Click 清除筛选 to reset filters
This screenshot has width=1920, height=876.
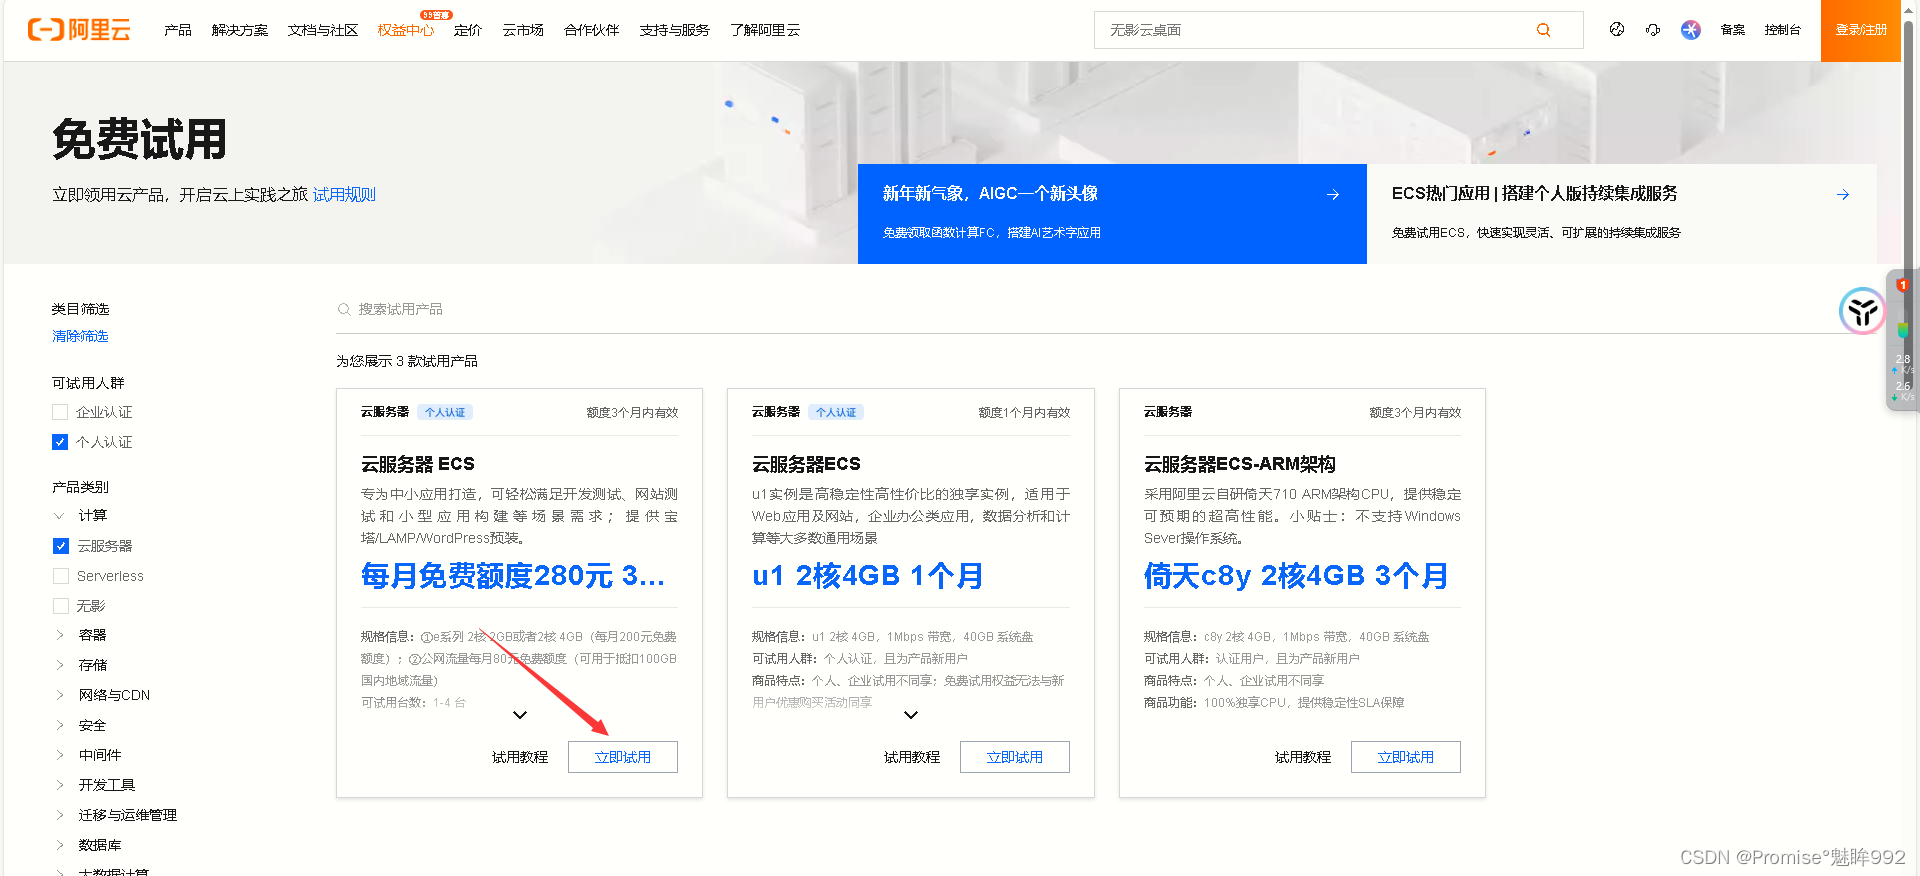[x=80, y=336]
